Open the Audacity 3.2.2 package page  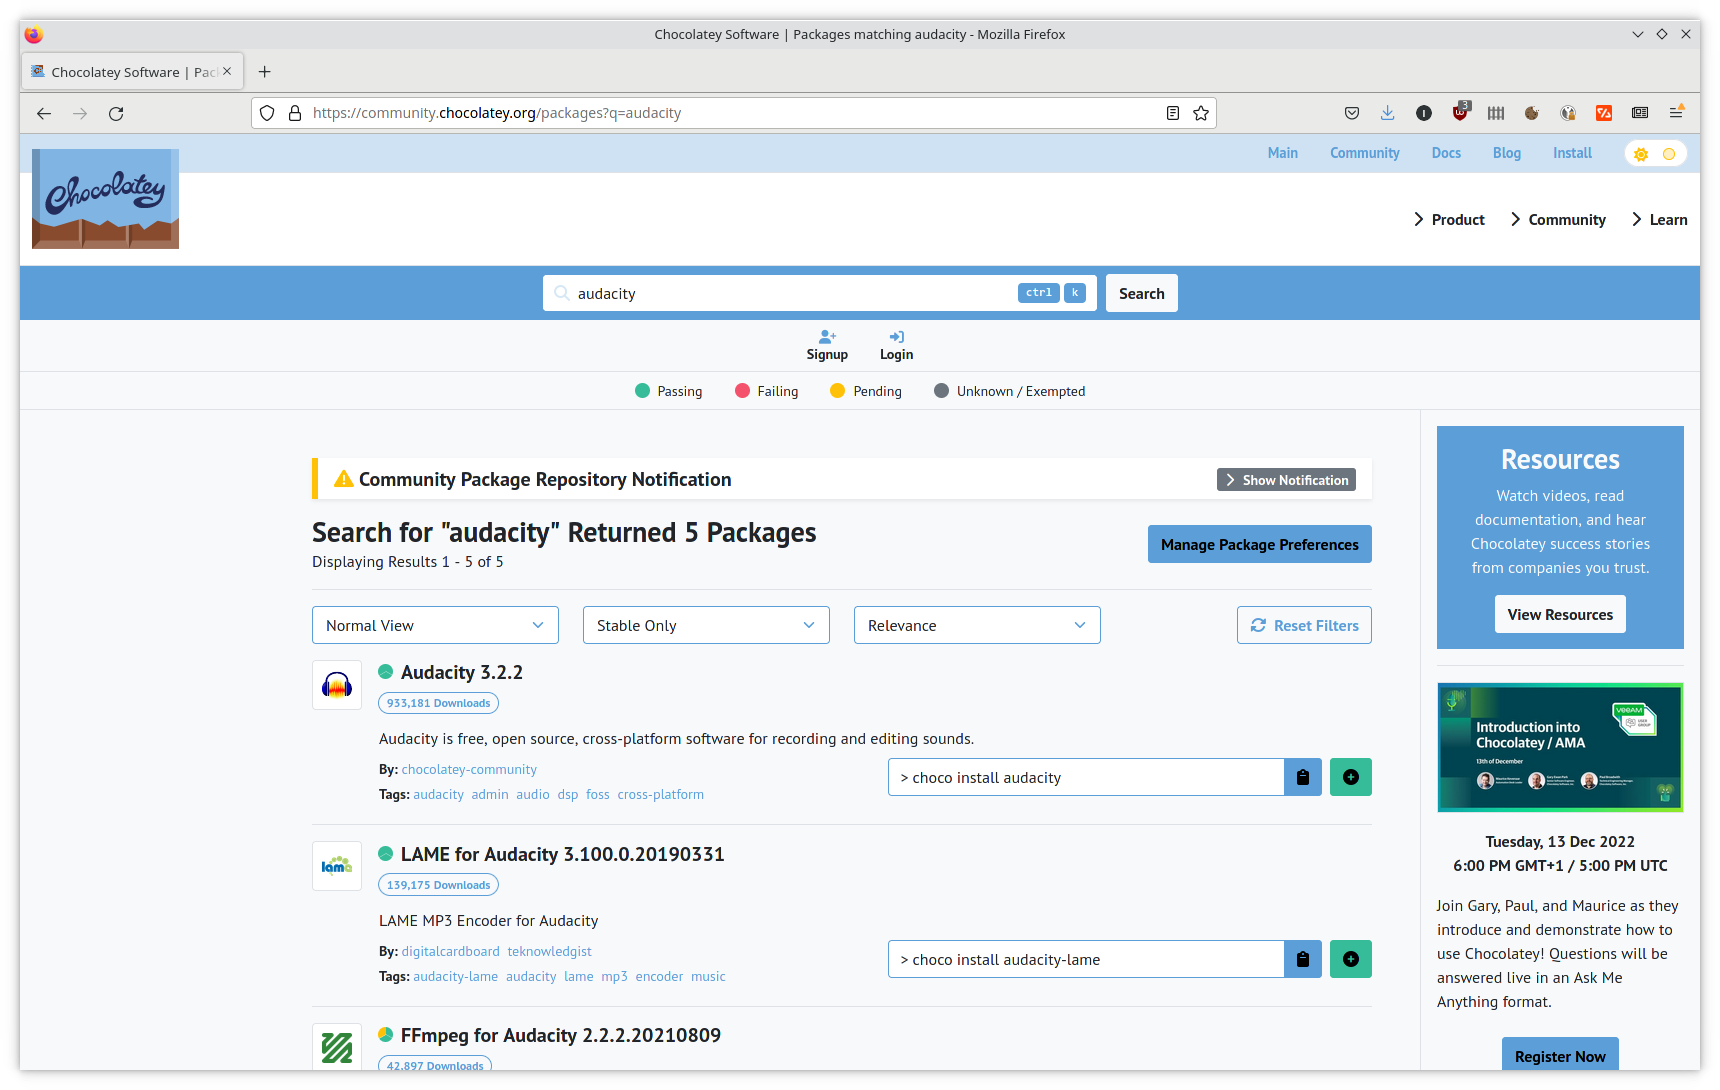point(462,672)
